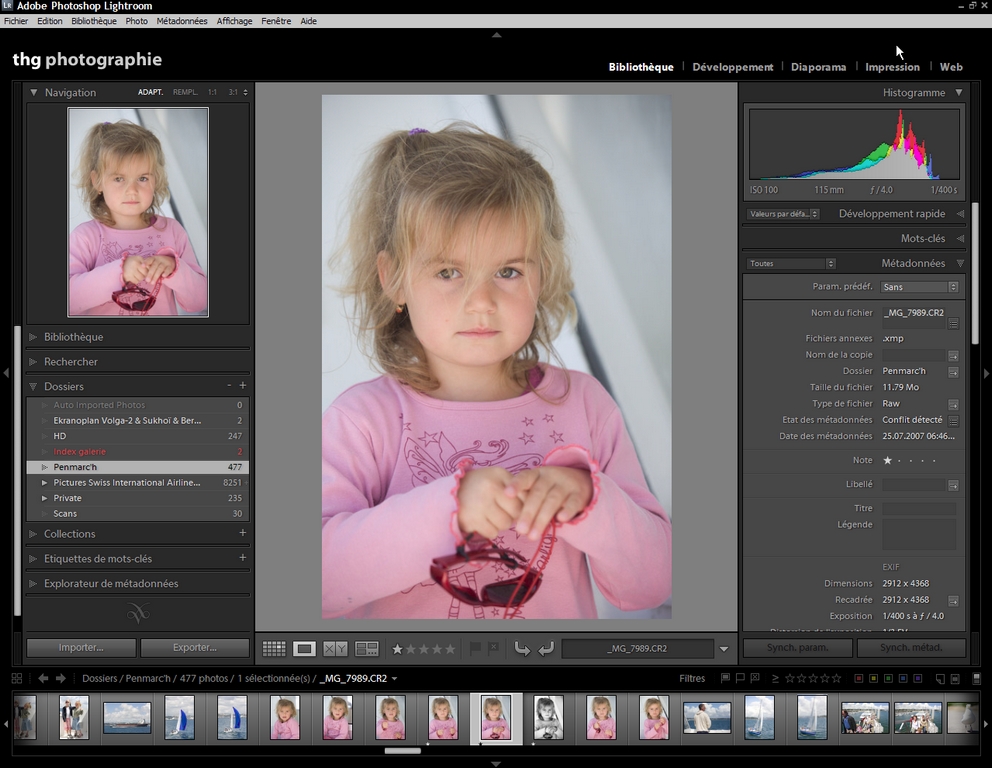This screenshot has width=992, height=768.
Task: Switch to Survey view icon
Action: point(367,649)
